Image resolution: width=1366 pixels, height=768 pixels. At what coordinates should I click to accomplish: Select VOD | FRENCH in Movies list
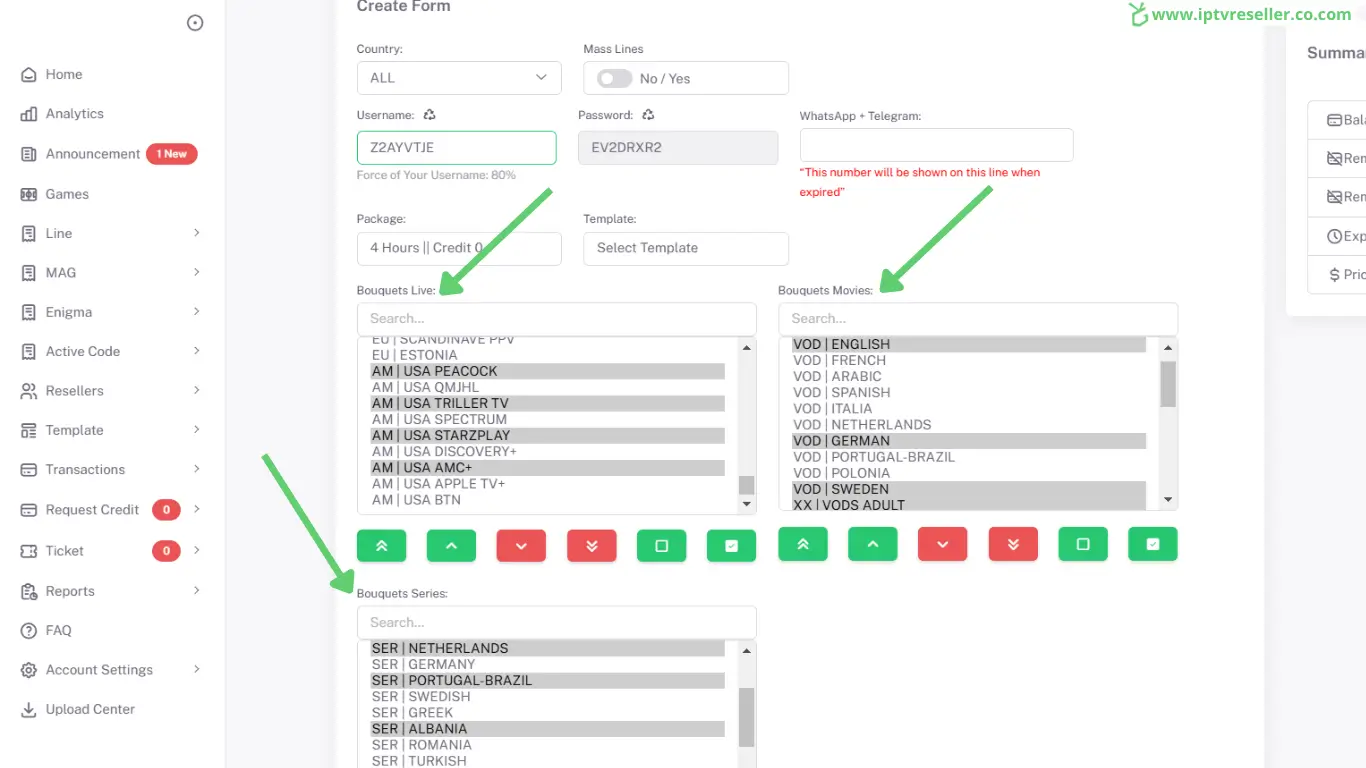coord(839,360)
